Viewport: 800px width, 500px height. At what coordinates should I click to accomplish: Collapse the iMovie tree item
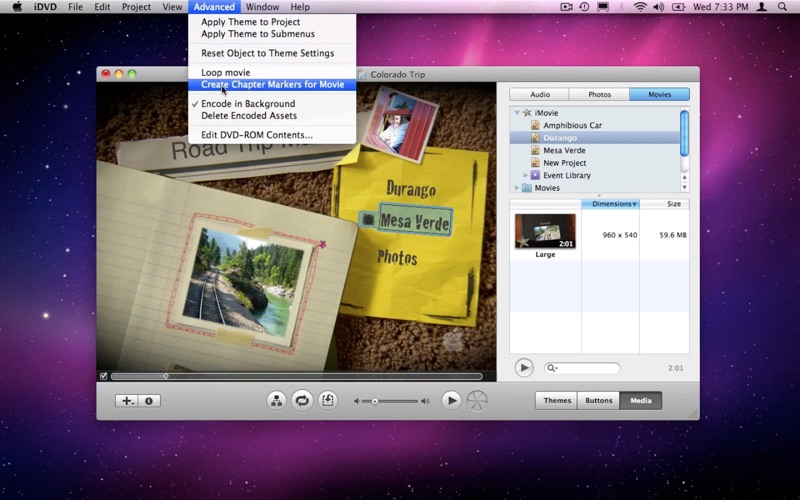517,113
